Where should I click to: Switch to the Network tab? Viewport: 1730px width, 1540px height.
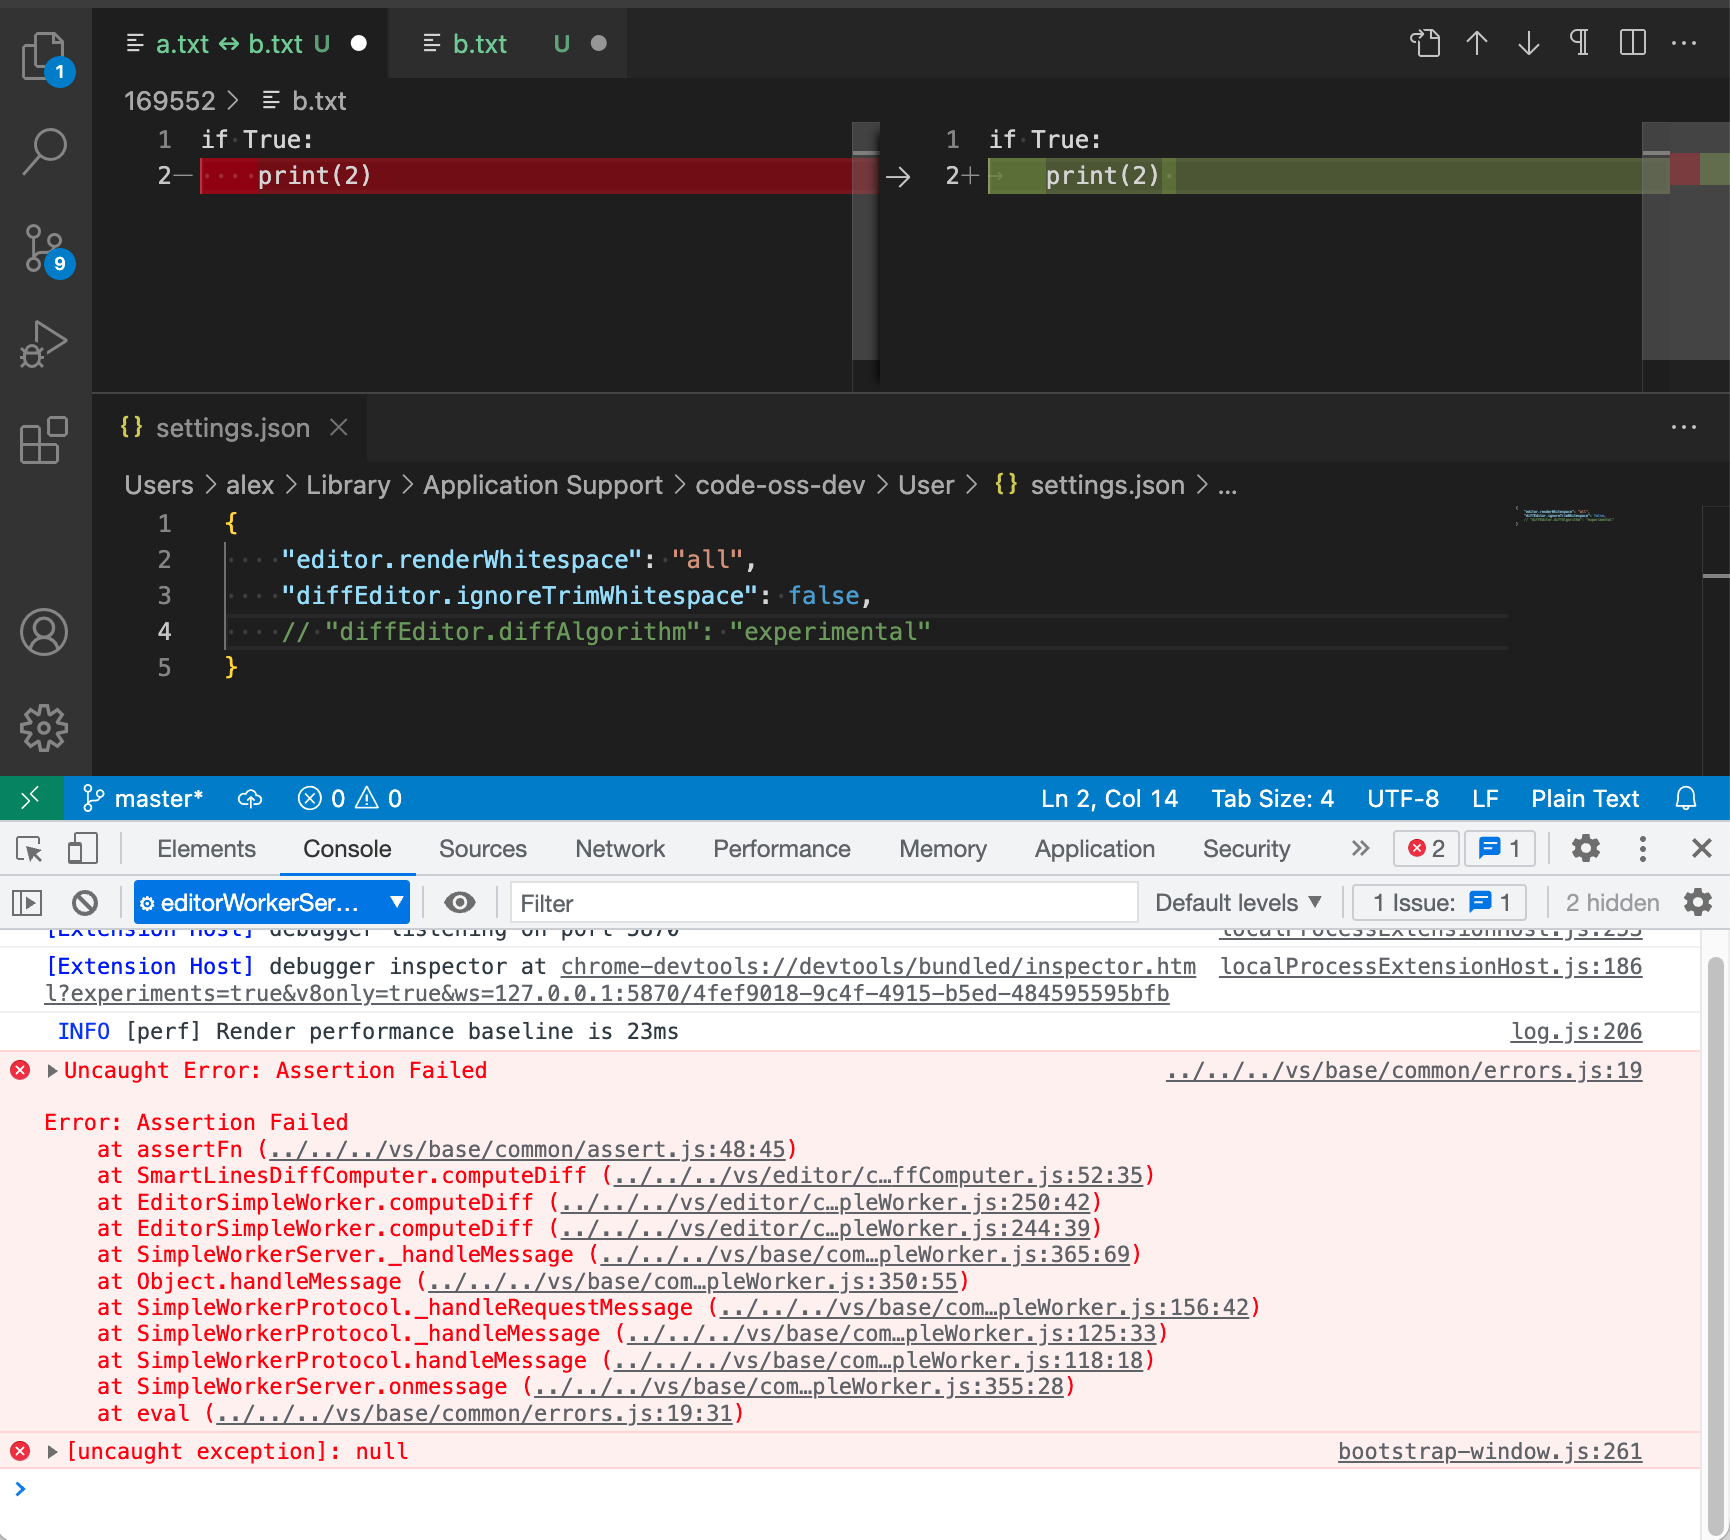(x=620, y=848)
